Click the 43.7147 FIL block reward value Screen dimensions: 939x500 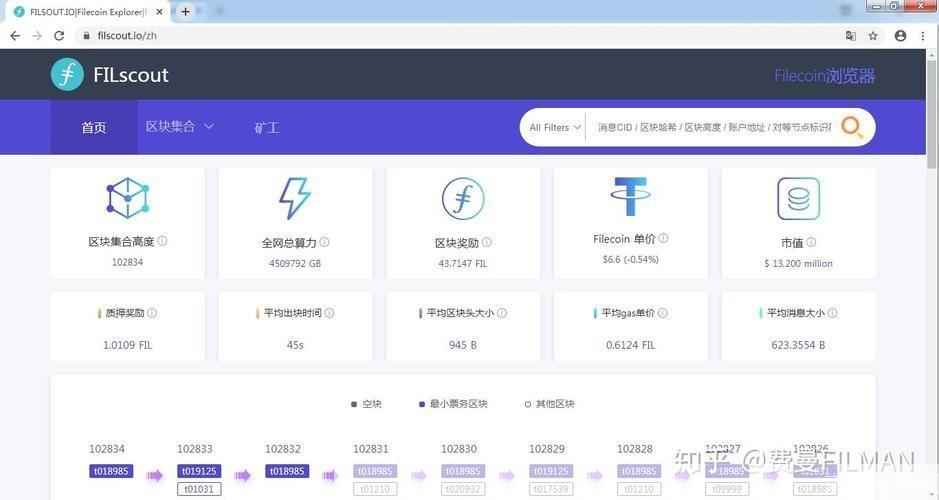tap(463, 263)
